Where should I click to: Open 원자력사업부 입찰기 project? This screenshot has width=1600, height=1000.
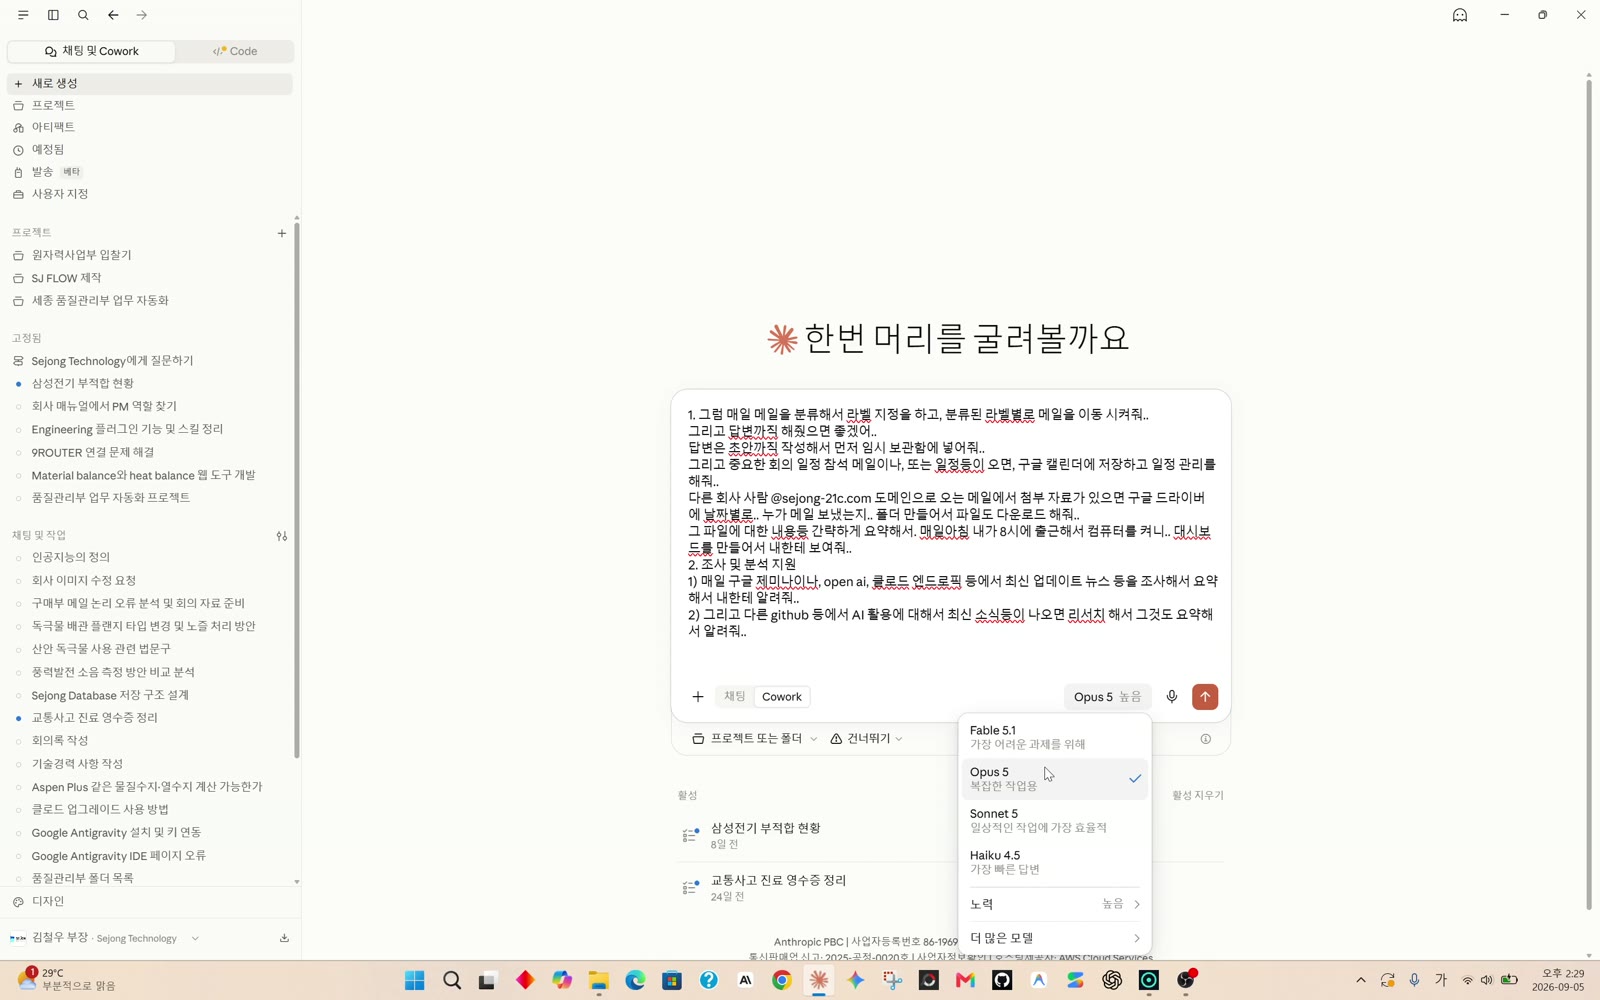coord(150,255)
